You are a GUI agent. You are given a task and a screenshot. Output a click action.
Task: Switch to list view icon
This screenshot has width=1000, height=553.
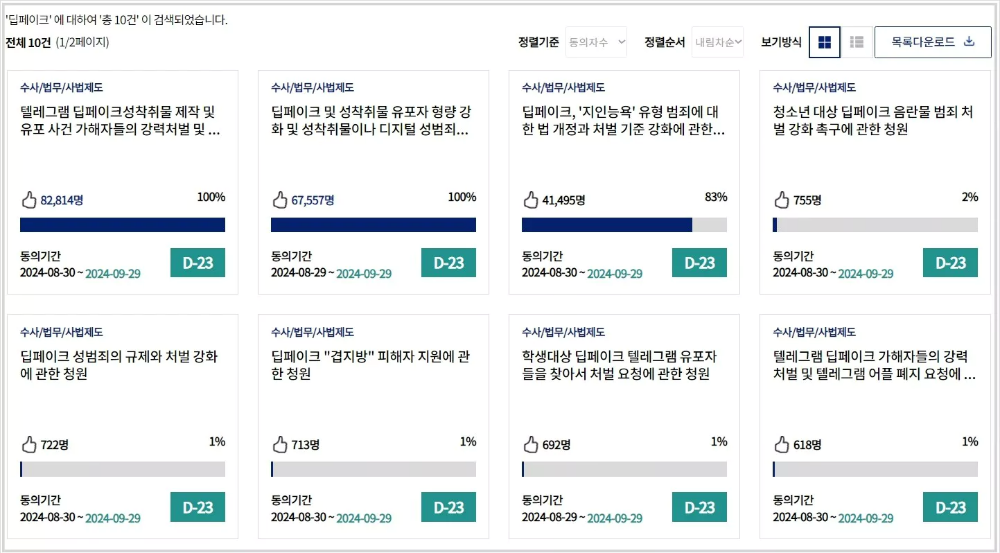[x=857, y=42]
